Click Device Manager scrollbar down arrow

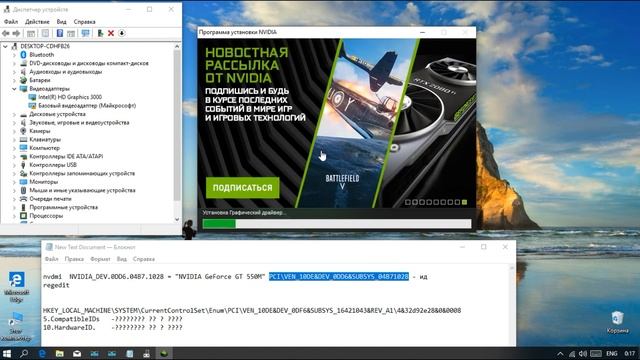[177, 219]
